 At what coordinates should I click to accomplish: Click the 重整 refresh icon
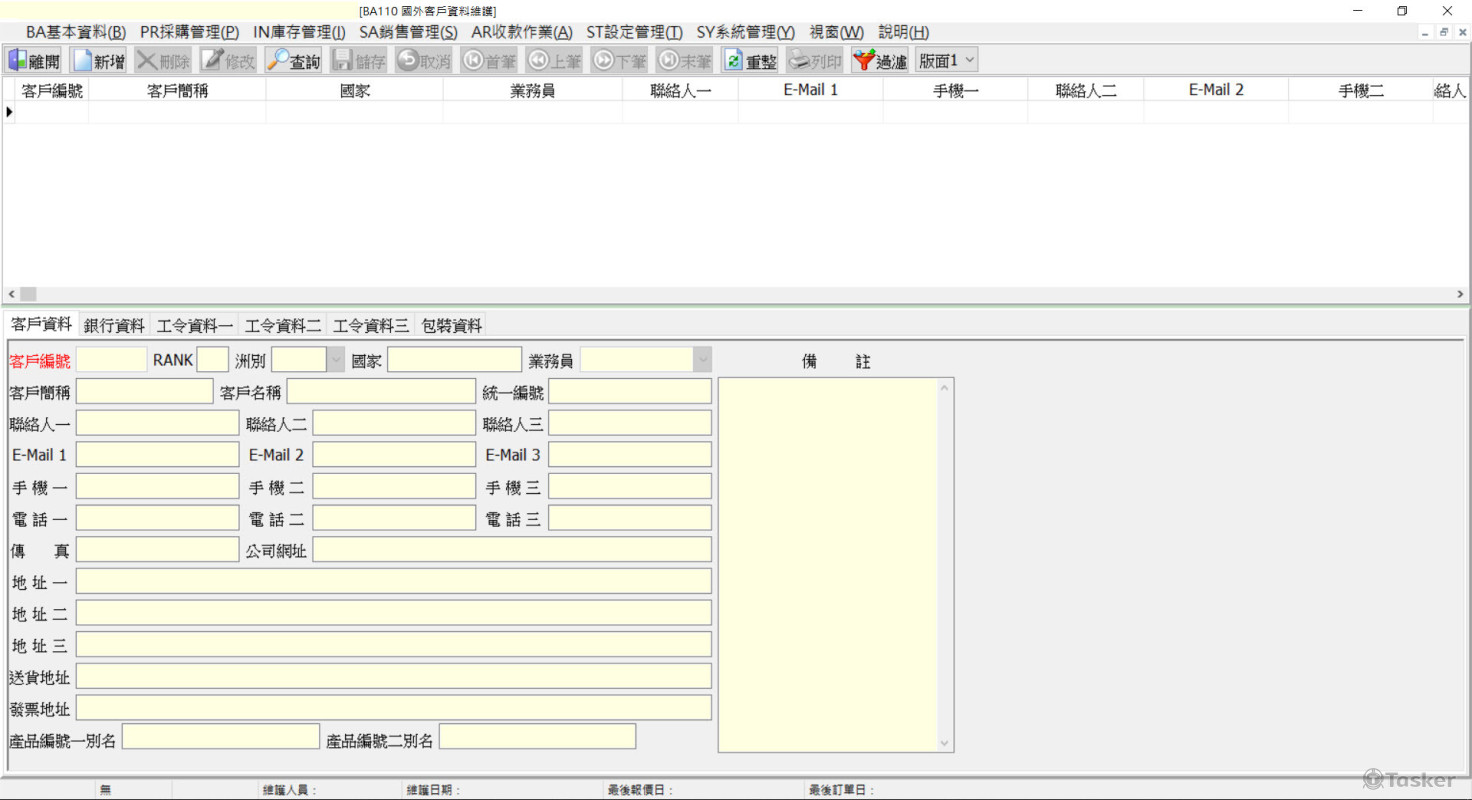coord(734,61)
